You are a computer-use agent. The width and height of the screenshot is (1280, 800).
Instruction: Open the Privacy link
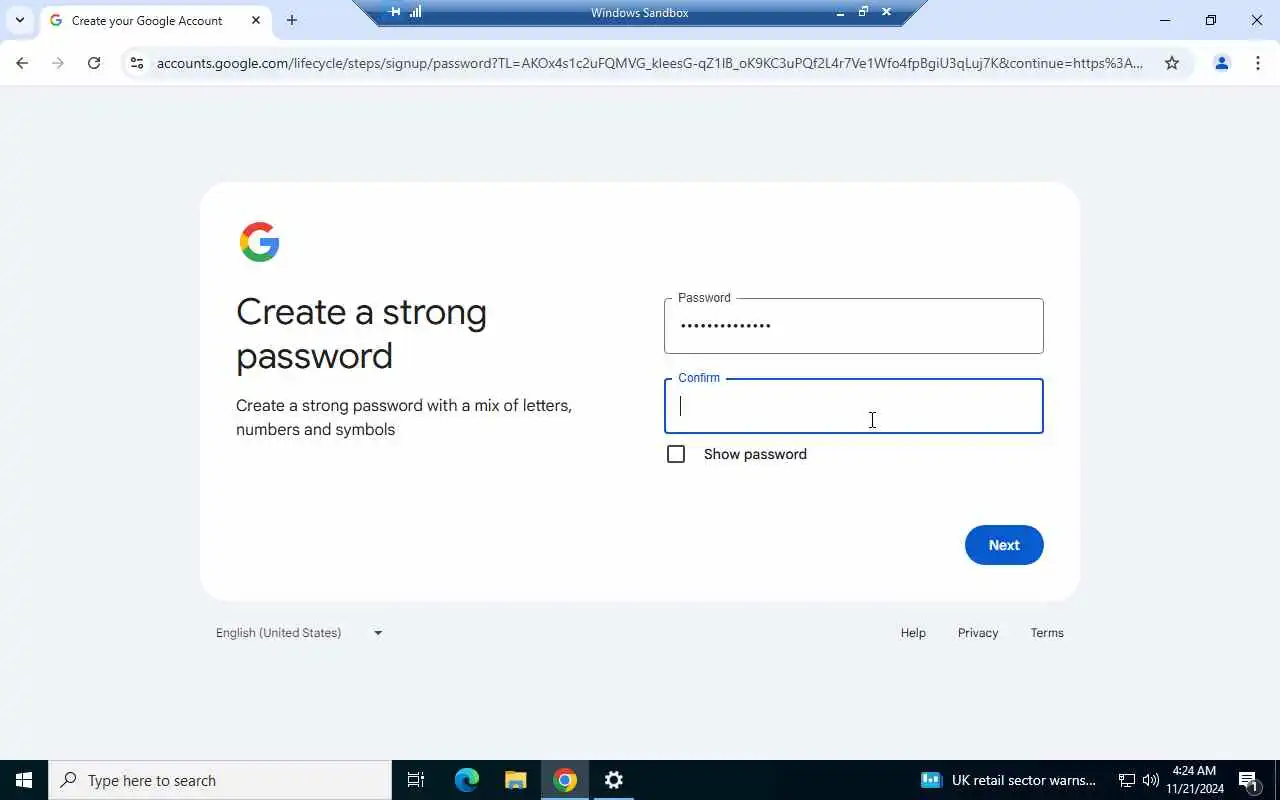(978, 633)
